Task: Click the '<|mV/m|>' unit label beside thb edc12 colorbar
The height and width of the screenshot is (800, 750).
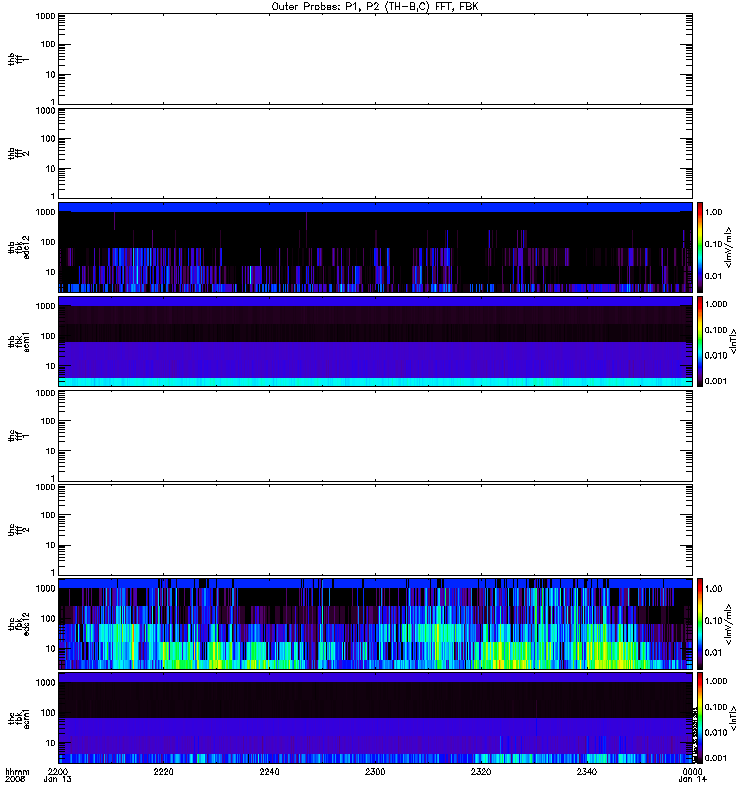Action: click(x=729, y=247)
